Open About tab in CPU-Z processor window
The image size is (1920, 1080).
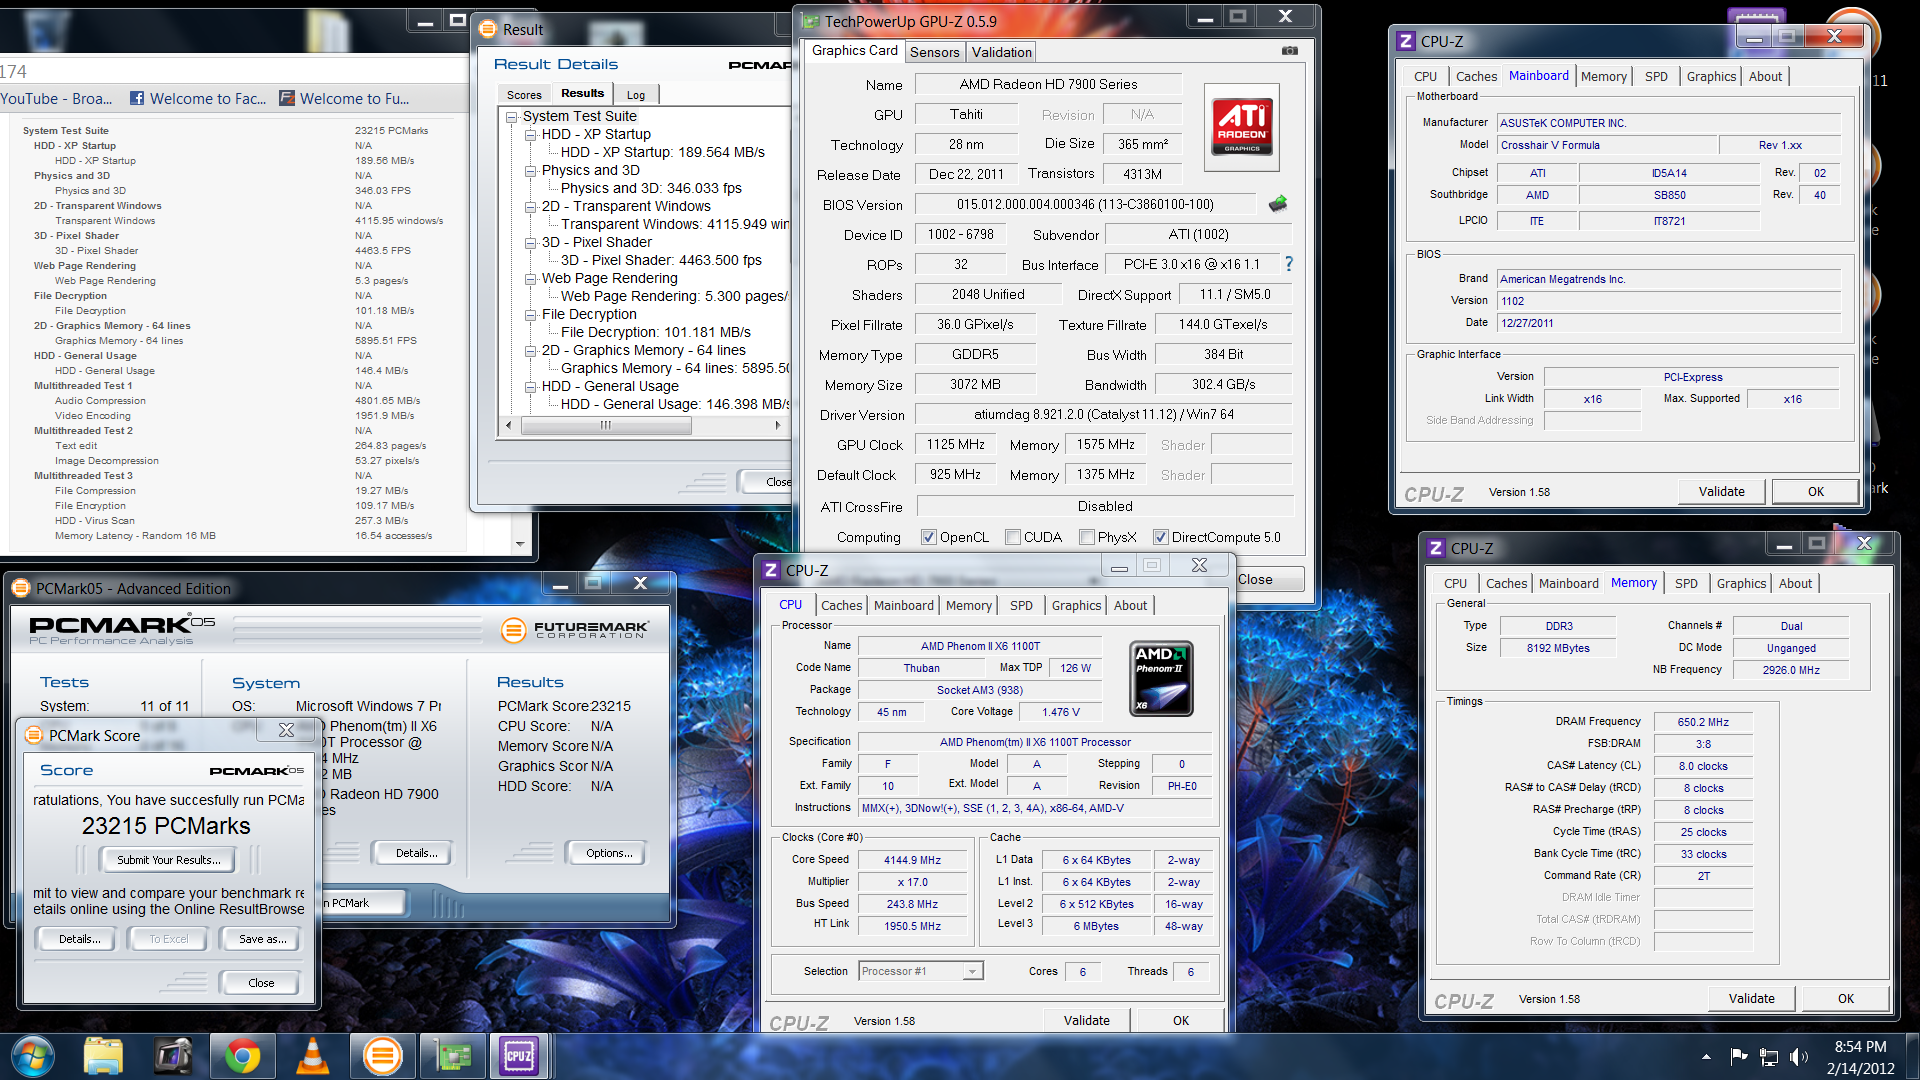[x=1130, y=605]
